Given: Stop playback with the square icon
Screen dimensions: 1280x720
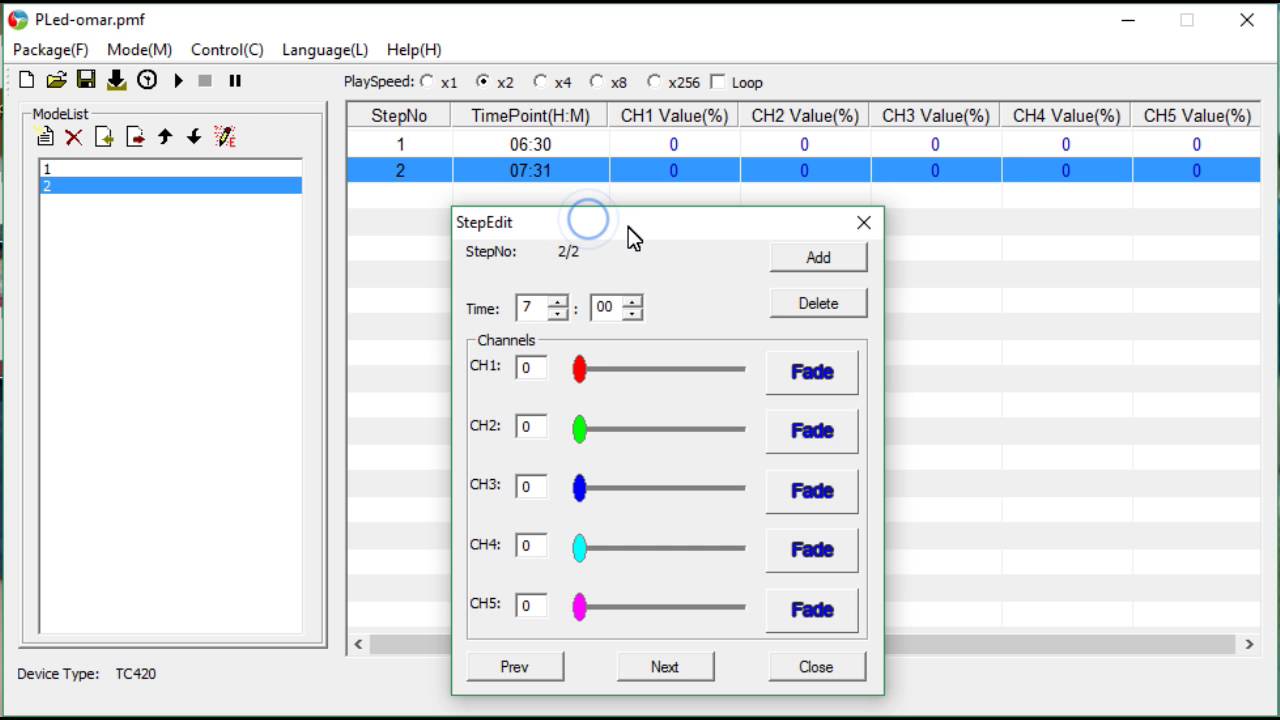Looking at the screenshot, I should (205, 80).
